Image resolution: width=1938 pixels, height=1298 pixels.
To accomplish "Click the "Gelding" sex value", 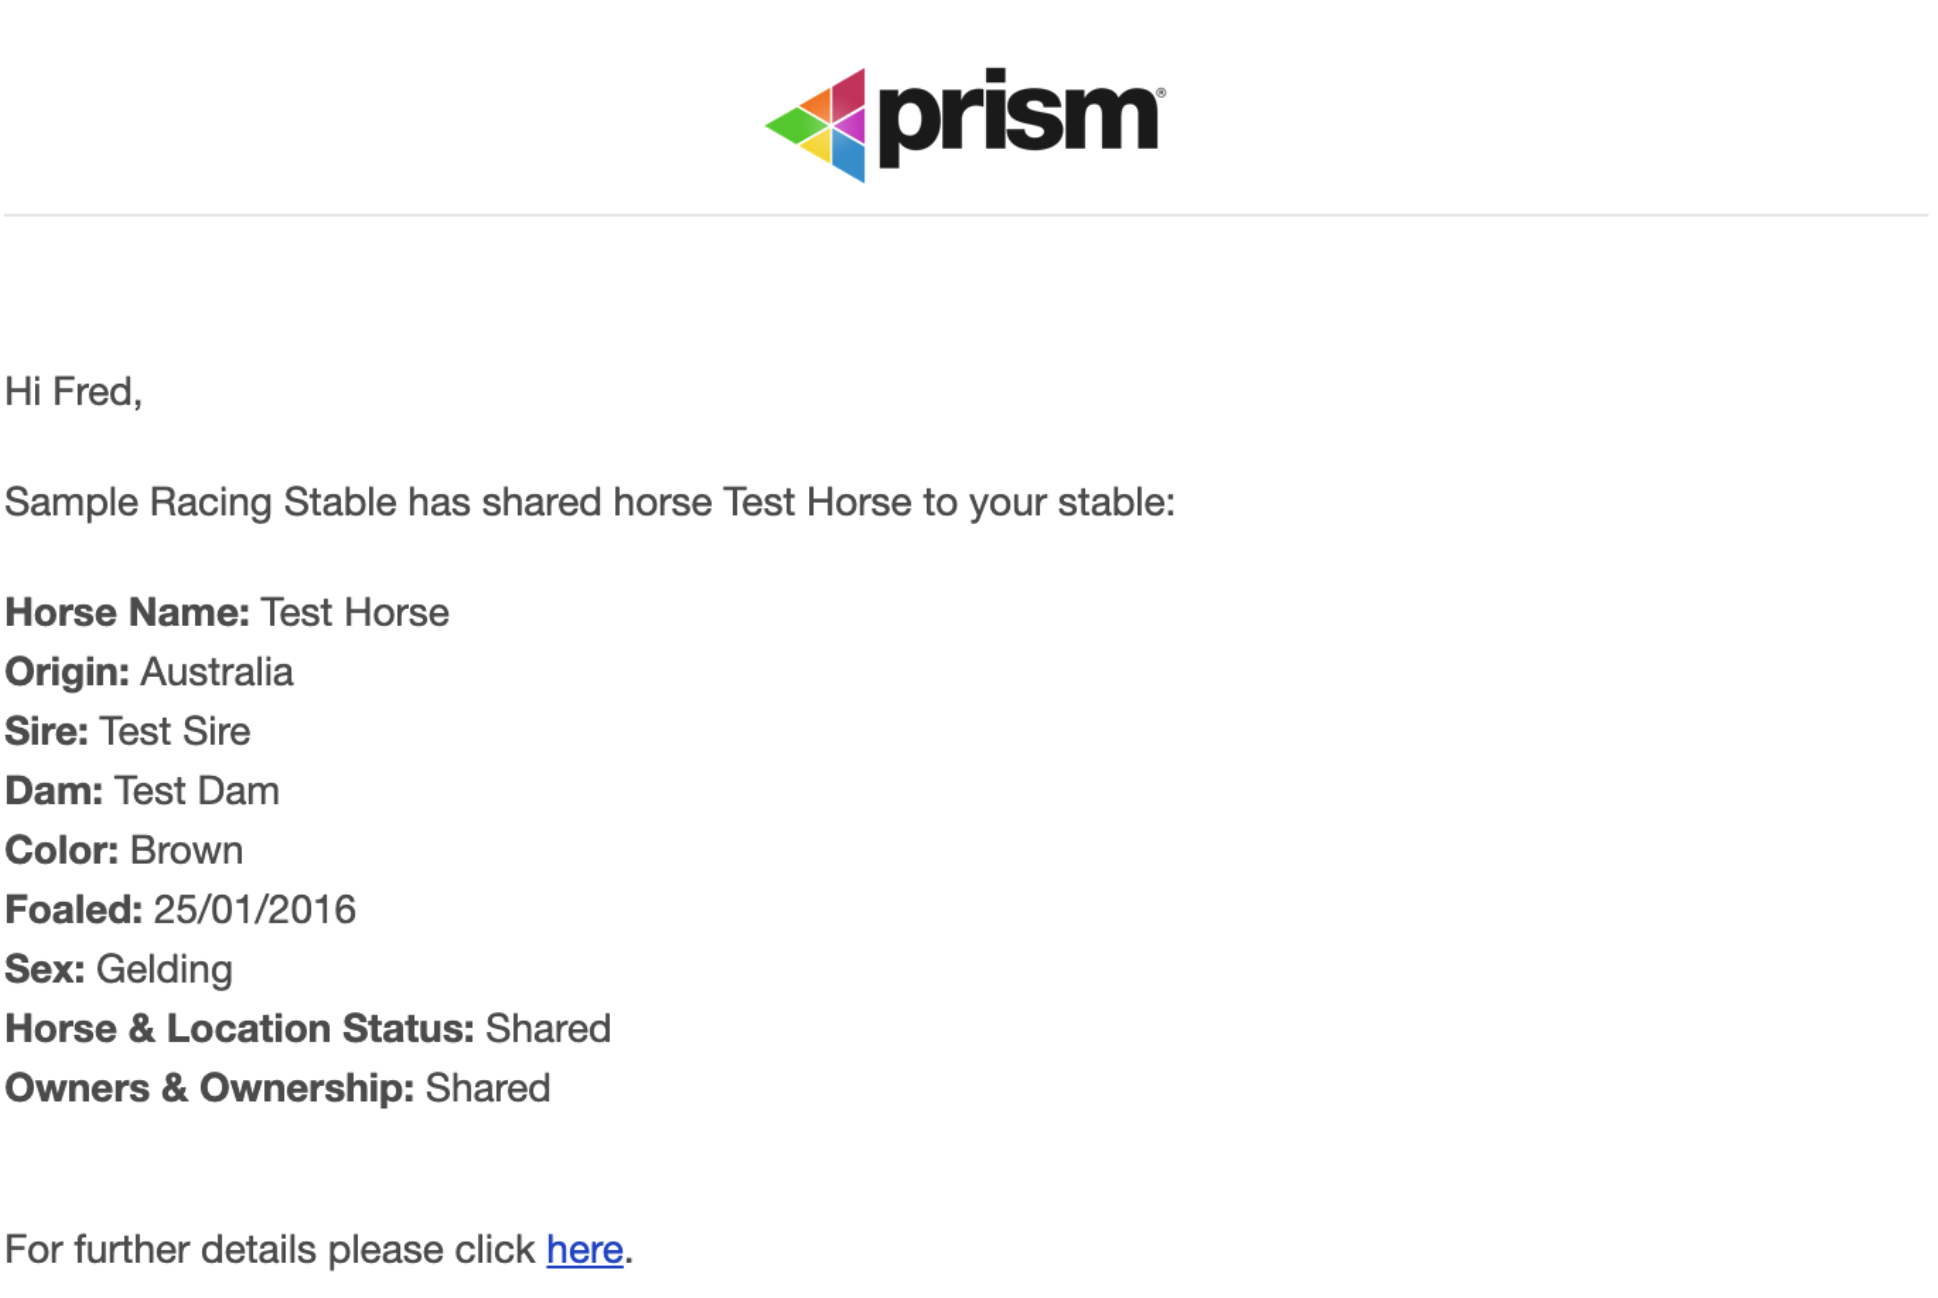I will [164, 969].
